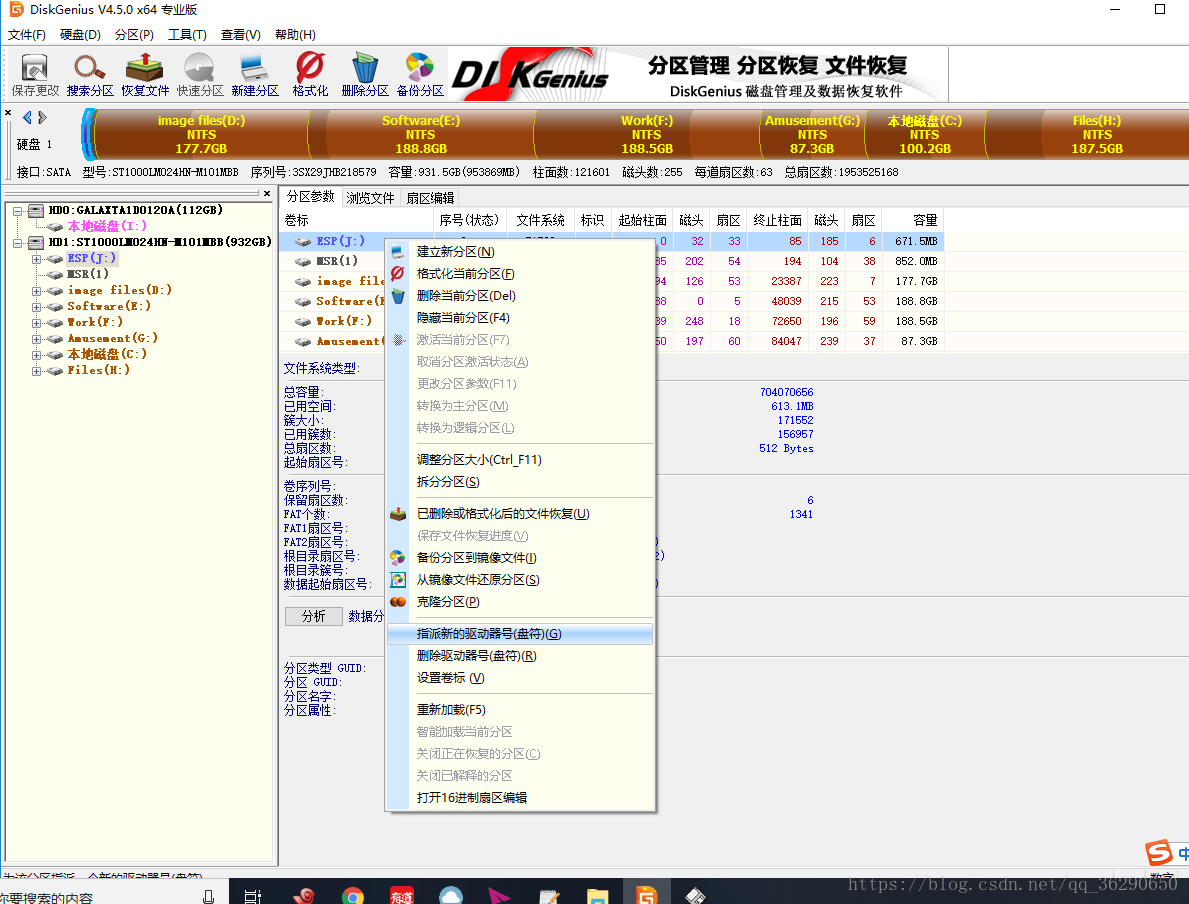Close the left tree panel with its X

click(x=267, y=193)
